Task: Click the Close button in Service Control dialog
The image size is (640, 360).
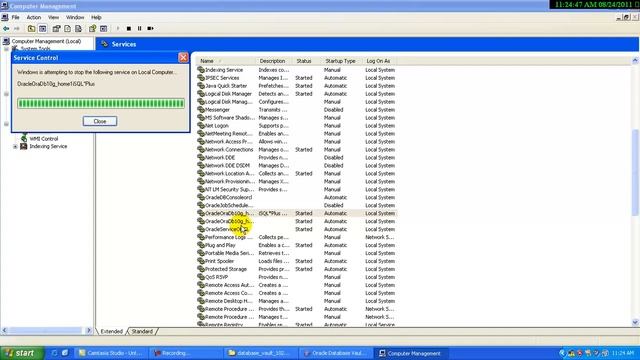Action: click(x=100, y=121)
